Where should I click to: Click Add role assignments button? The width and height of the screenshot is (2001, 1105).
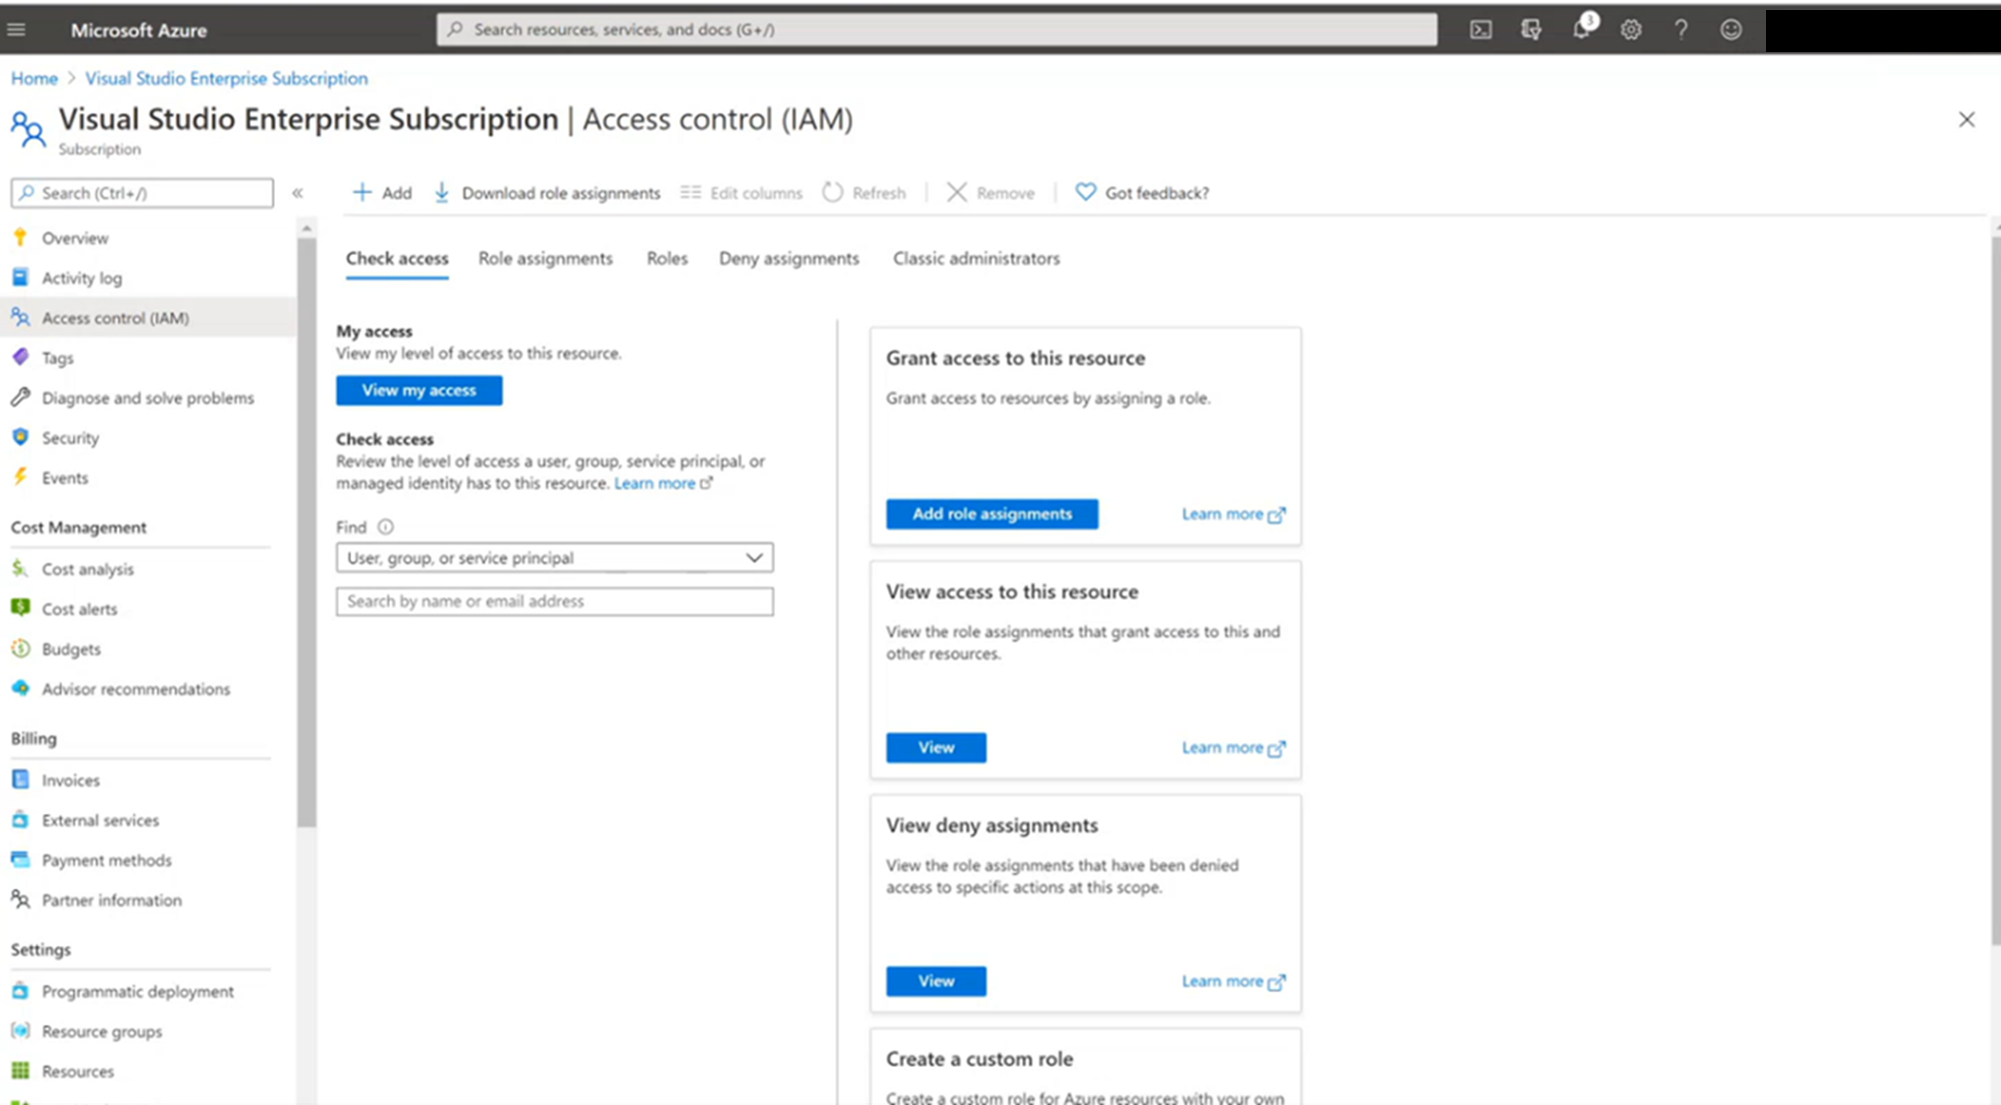[992, 513]
